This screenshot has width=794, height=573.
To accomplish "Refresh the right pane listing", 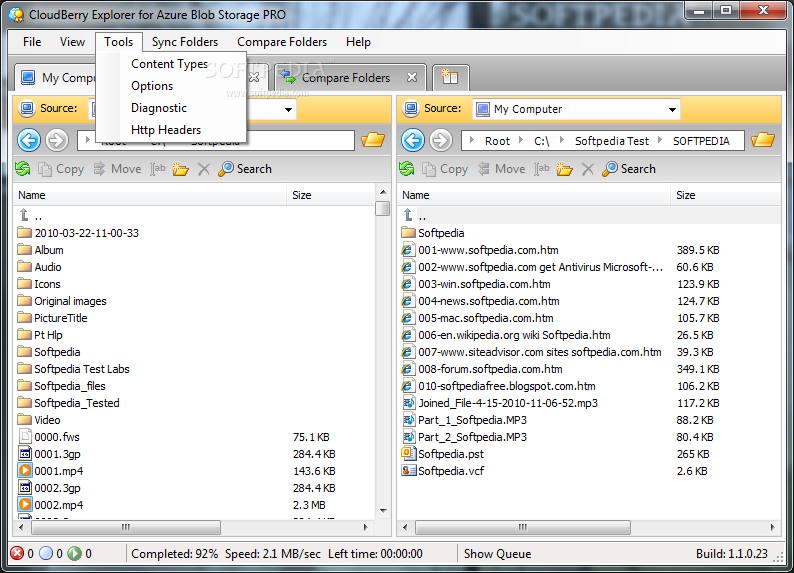I will pos(407,169).
